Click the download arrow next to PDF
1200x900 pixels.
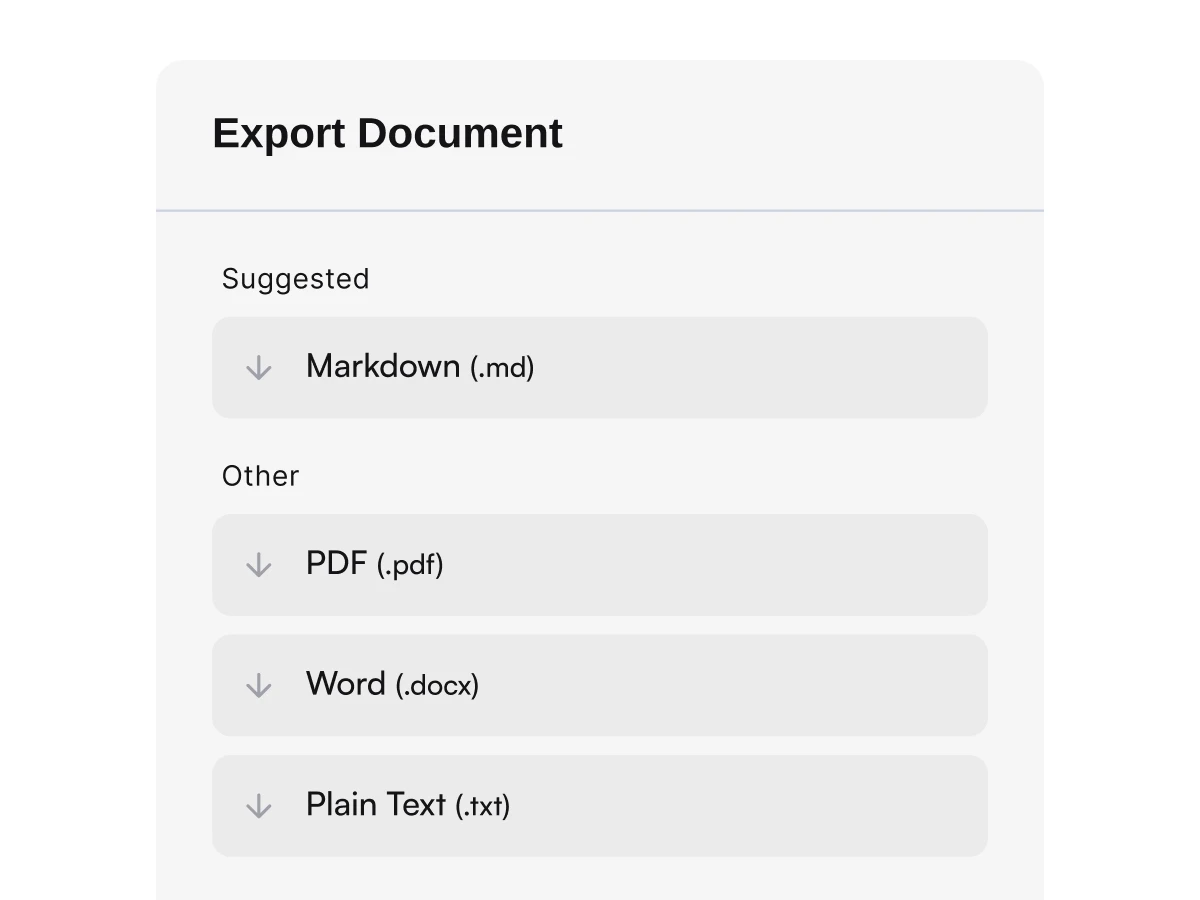[x=258, y=564]
